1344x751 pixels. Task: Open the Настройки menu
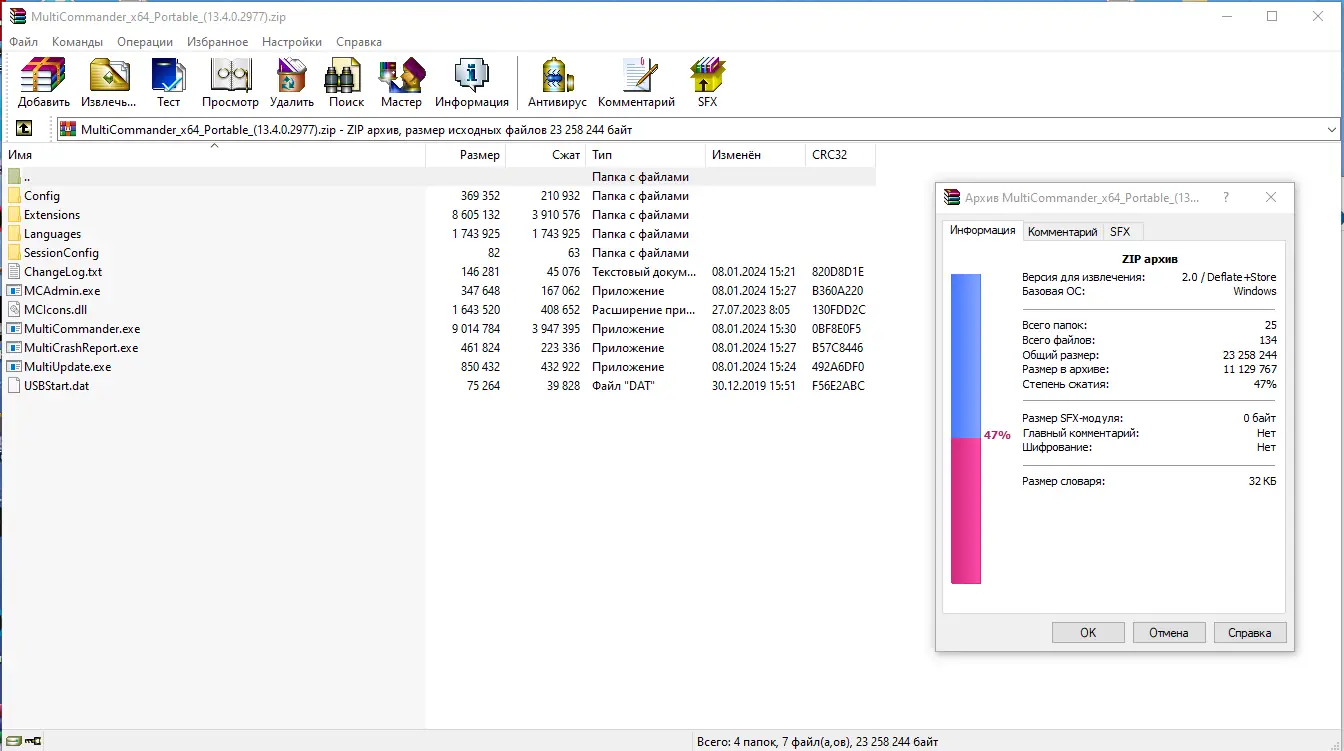click(292, 42)
